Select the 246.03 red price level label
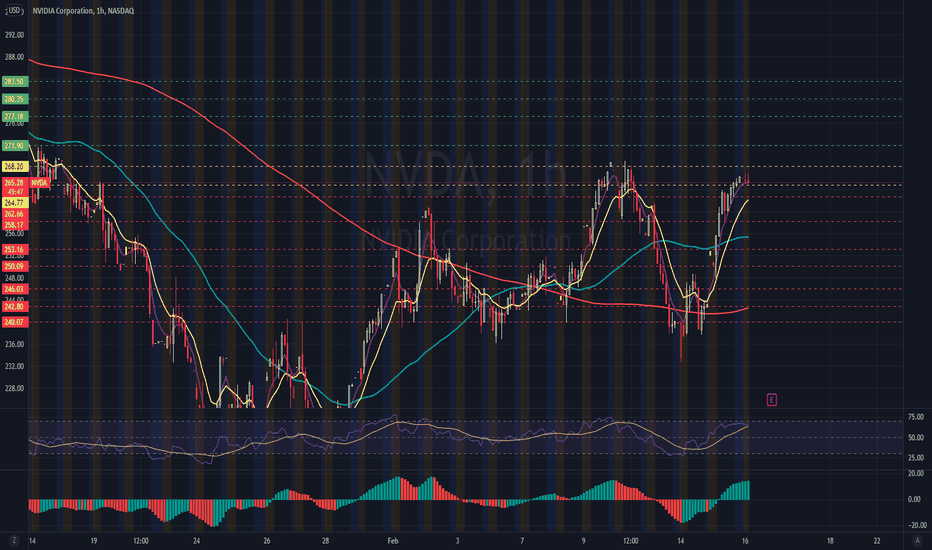 click(14, 289)
